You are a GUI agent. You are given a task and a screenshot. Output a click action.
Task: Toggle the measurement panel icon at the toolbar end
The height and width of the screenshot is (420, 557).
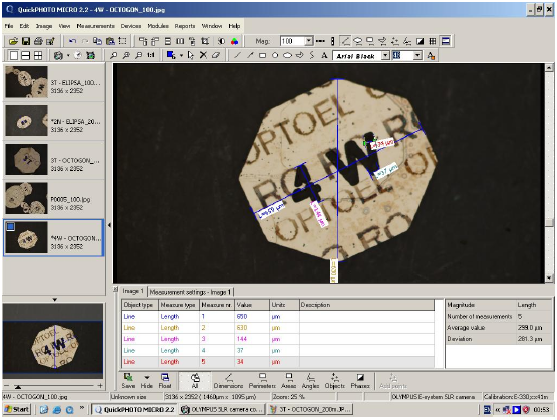(x=445, y=41)
